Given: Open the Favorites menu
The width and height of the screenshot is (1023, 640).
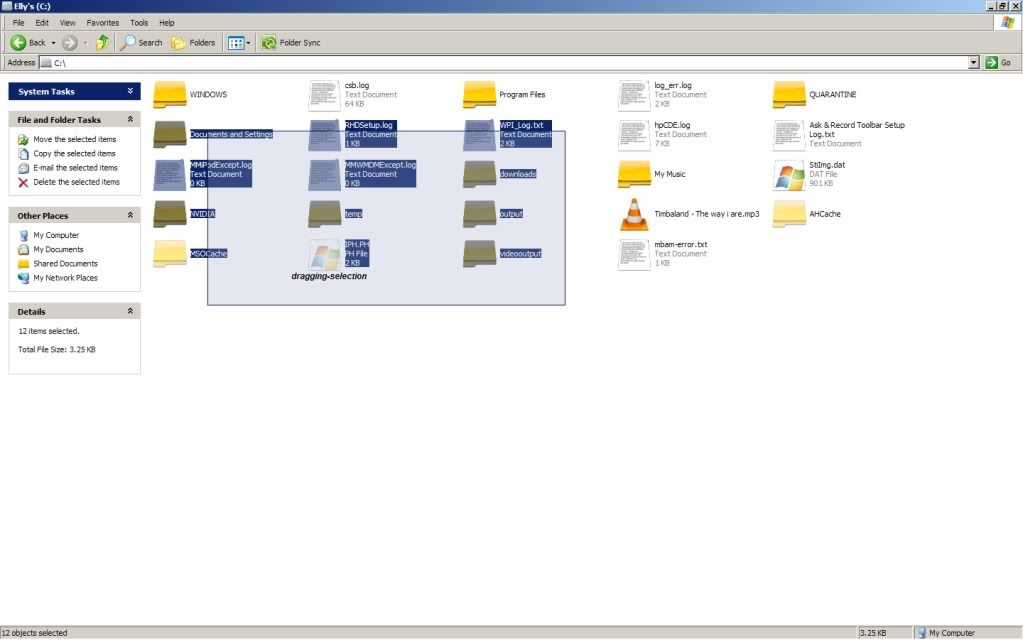Looking at the screenshot, I should (101, 22).
